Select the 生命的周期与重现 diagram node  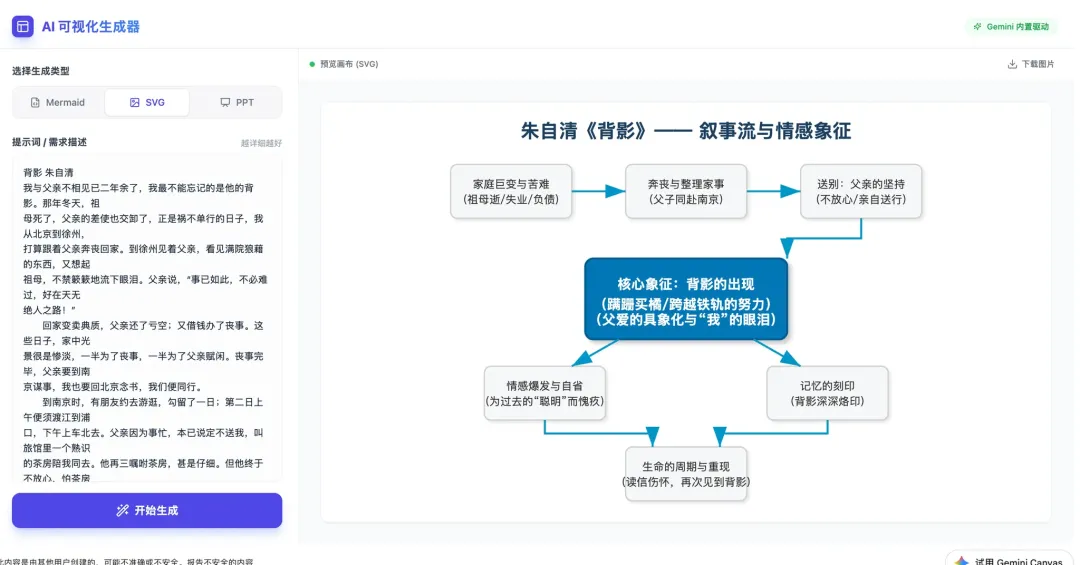[686, 474]
